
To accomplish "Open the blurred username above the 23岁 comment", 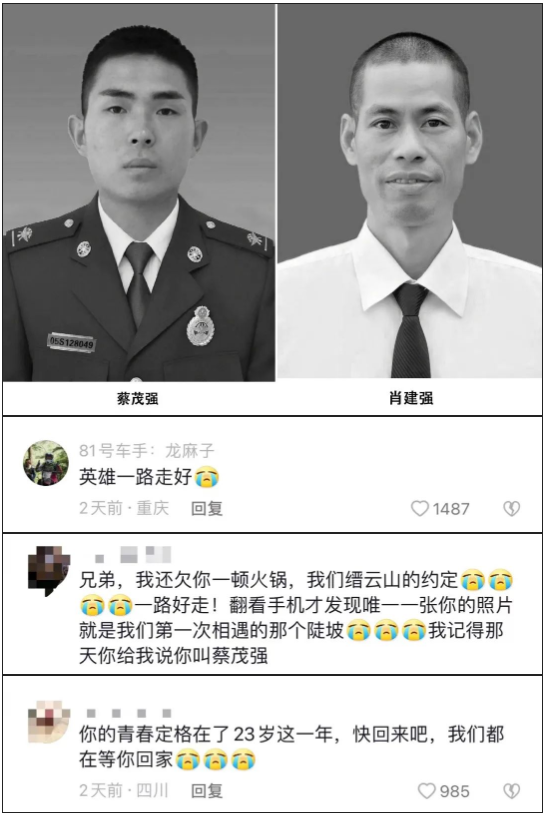I will [x=129, y=713].
